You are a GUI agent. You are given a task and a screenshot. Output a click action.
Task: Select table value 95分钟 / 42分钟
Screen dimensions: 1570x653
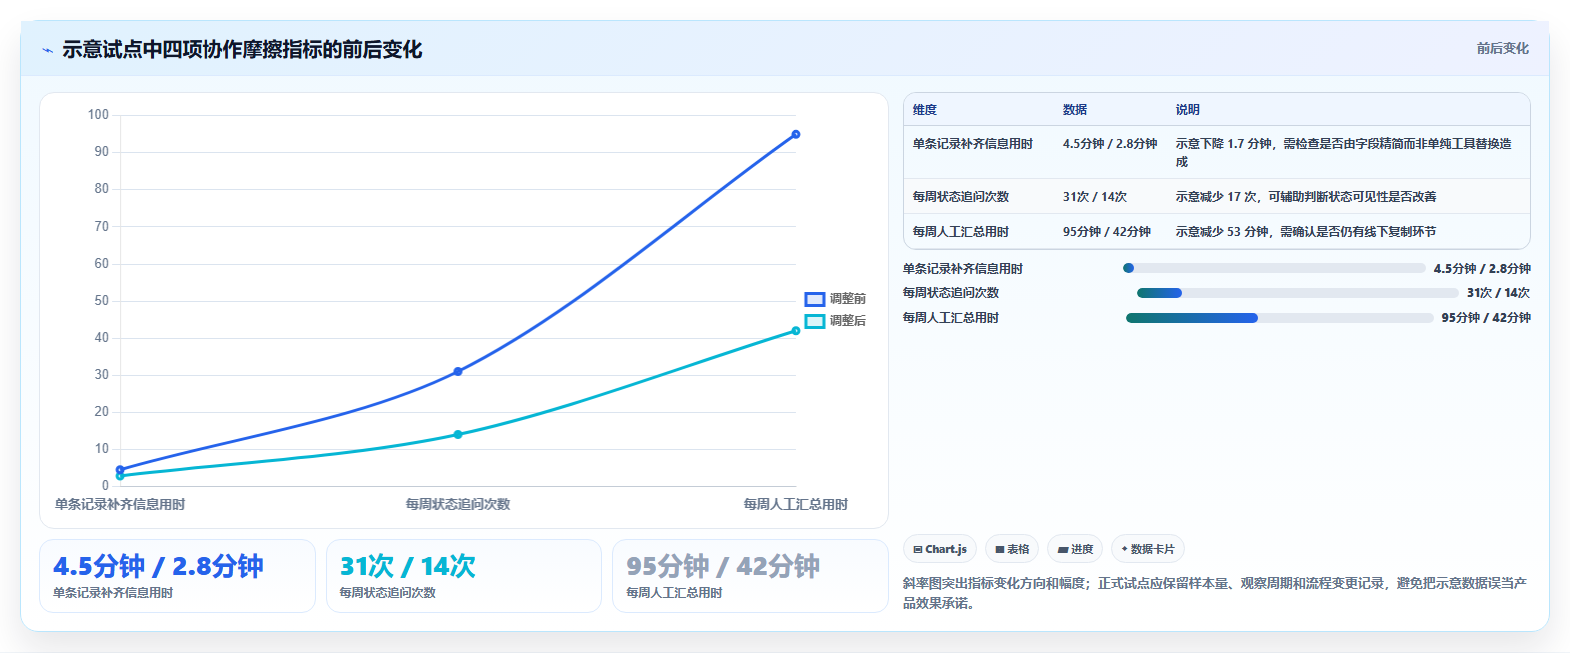click(1107, 232)
